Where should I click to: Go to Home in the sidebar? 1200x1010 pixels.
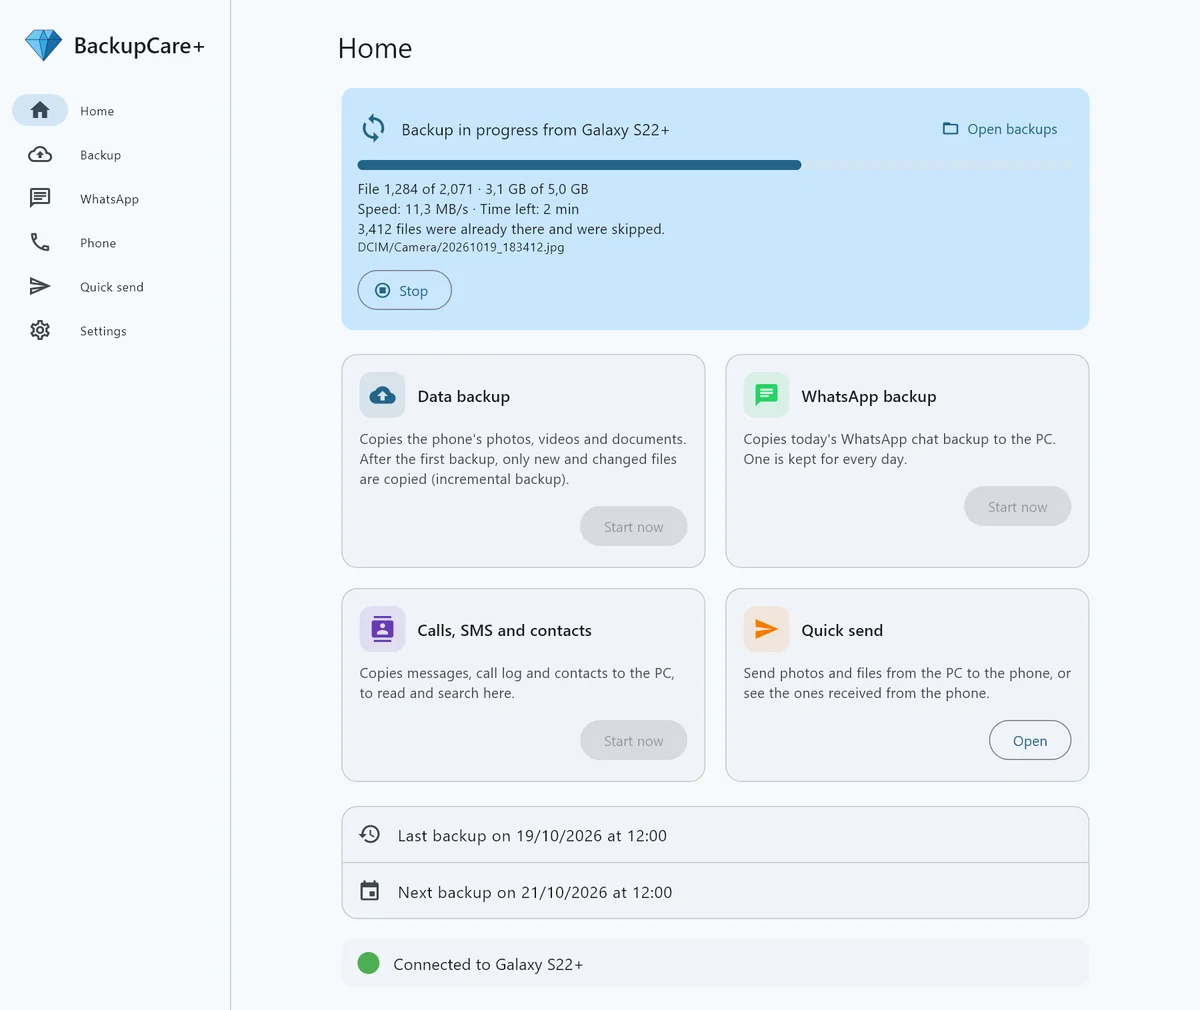97,111
